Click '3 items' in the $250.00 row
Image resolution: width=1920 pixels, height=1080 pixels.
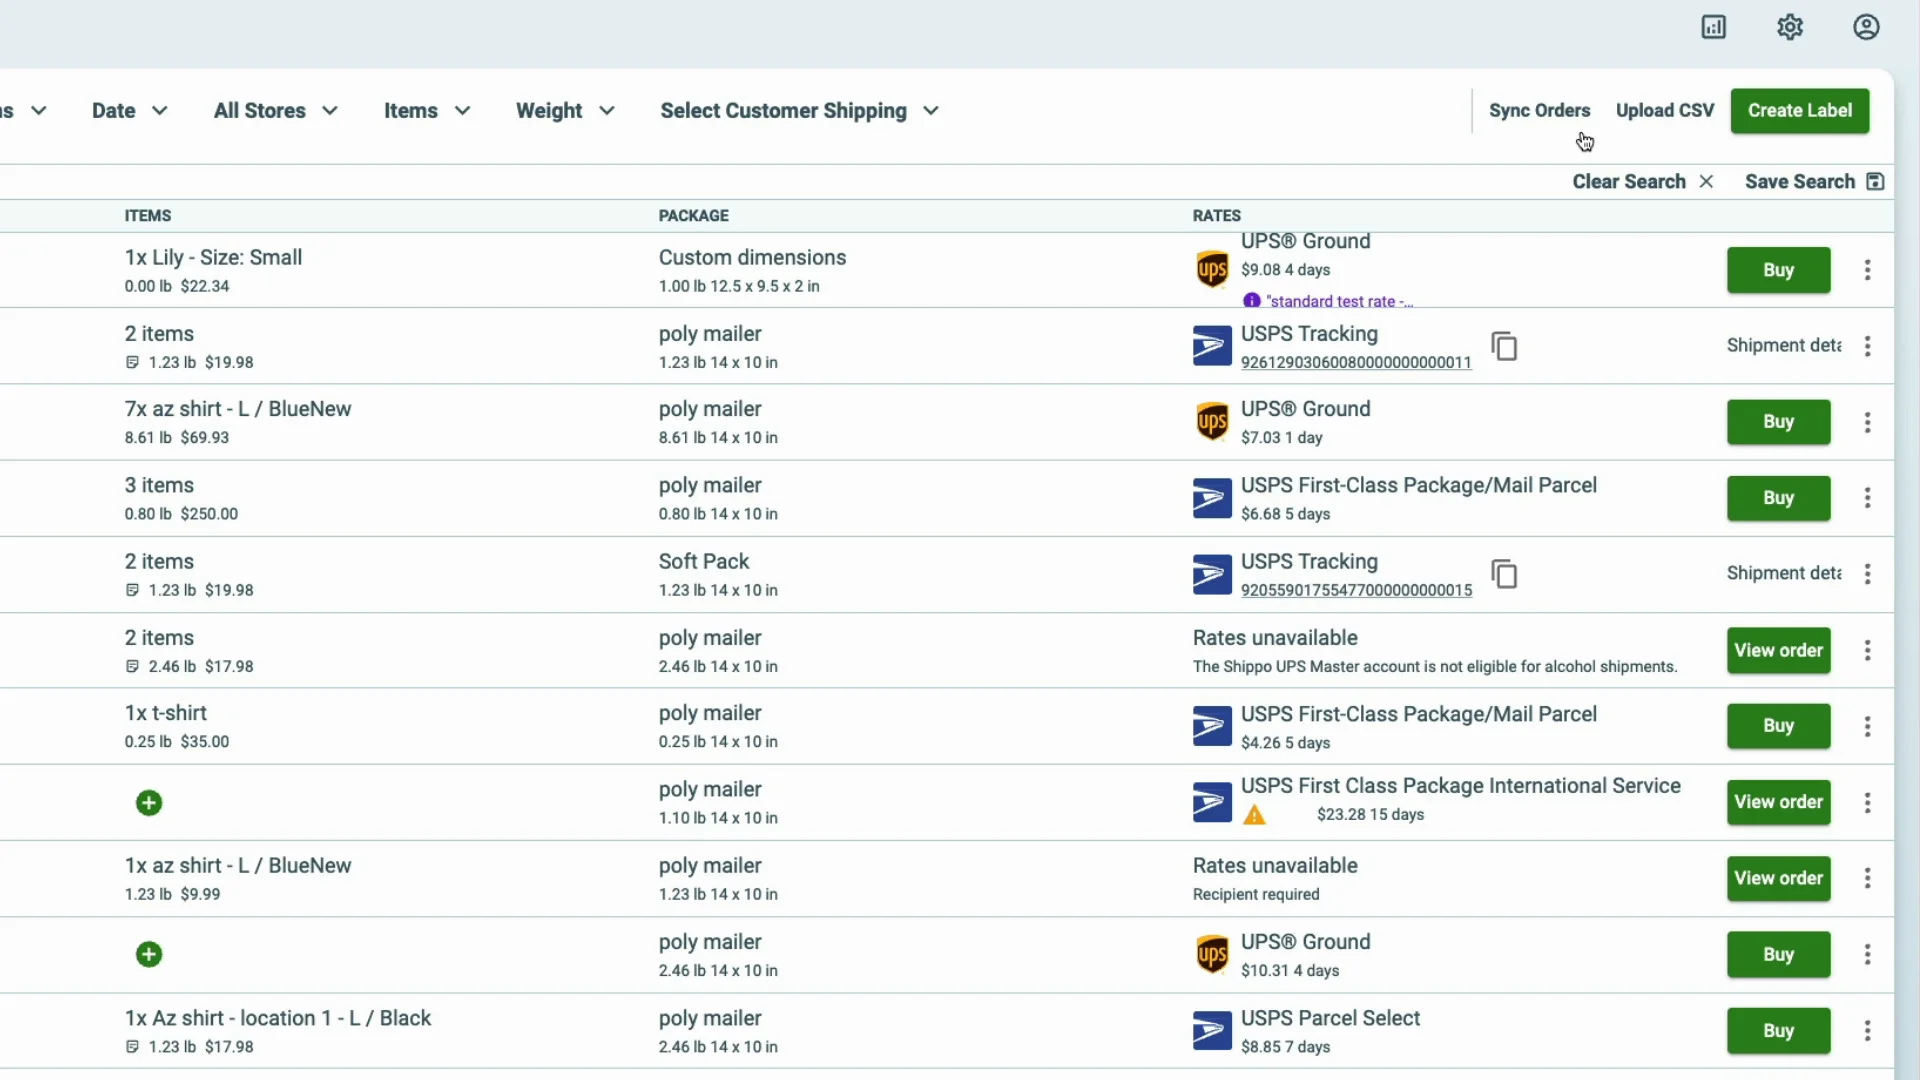[159, 486]
